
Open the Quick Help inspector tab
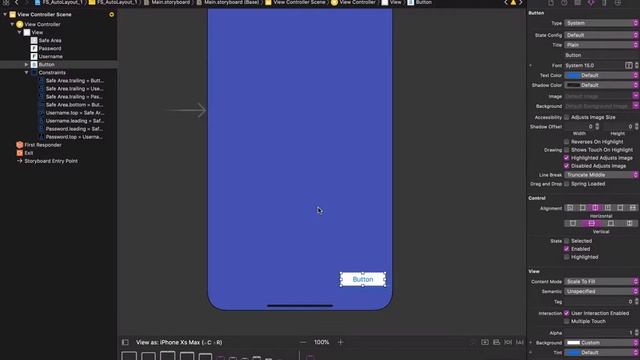(x=564, y=3)
